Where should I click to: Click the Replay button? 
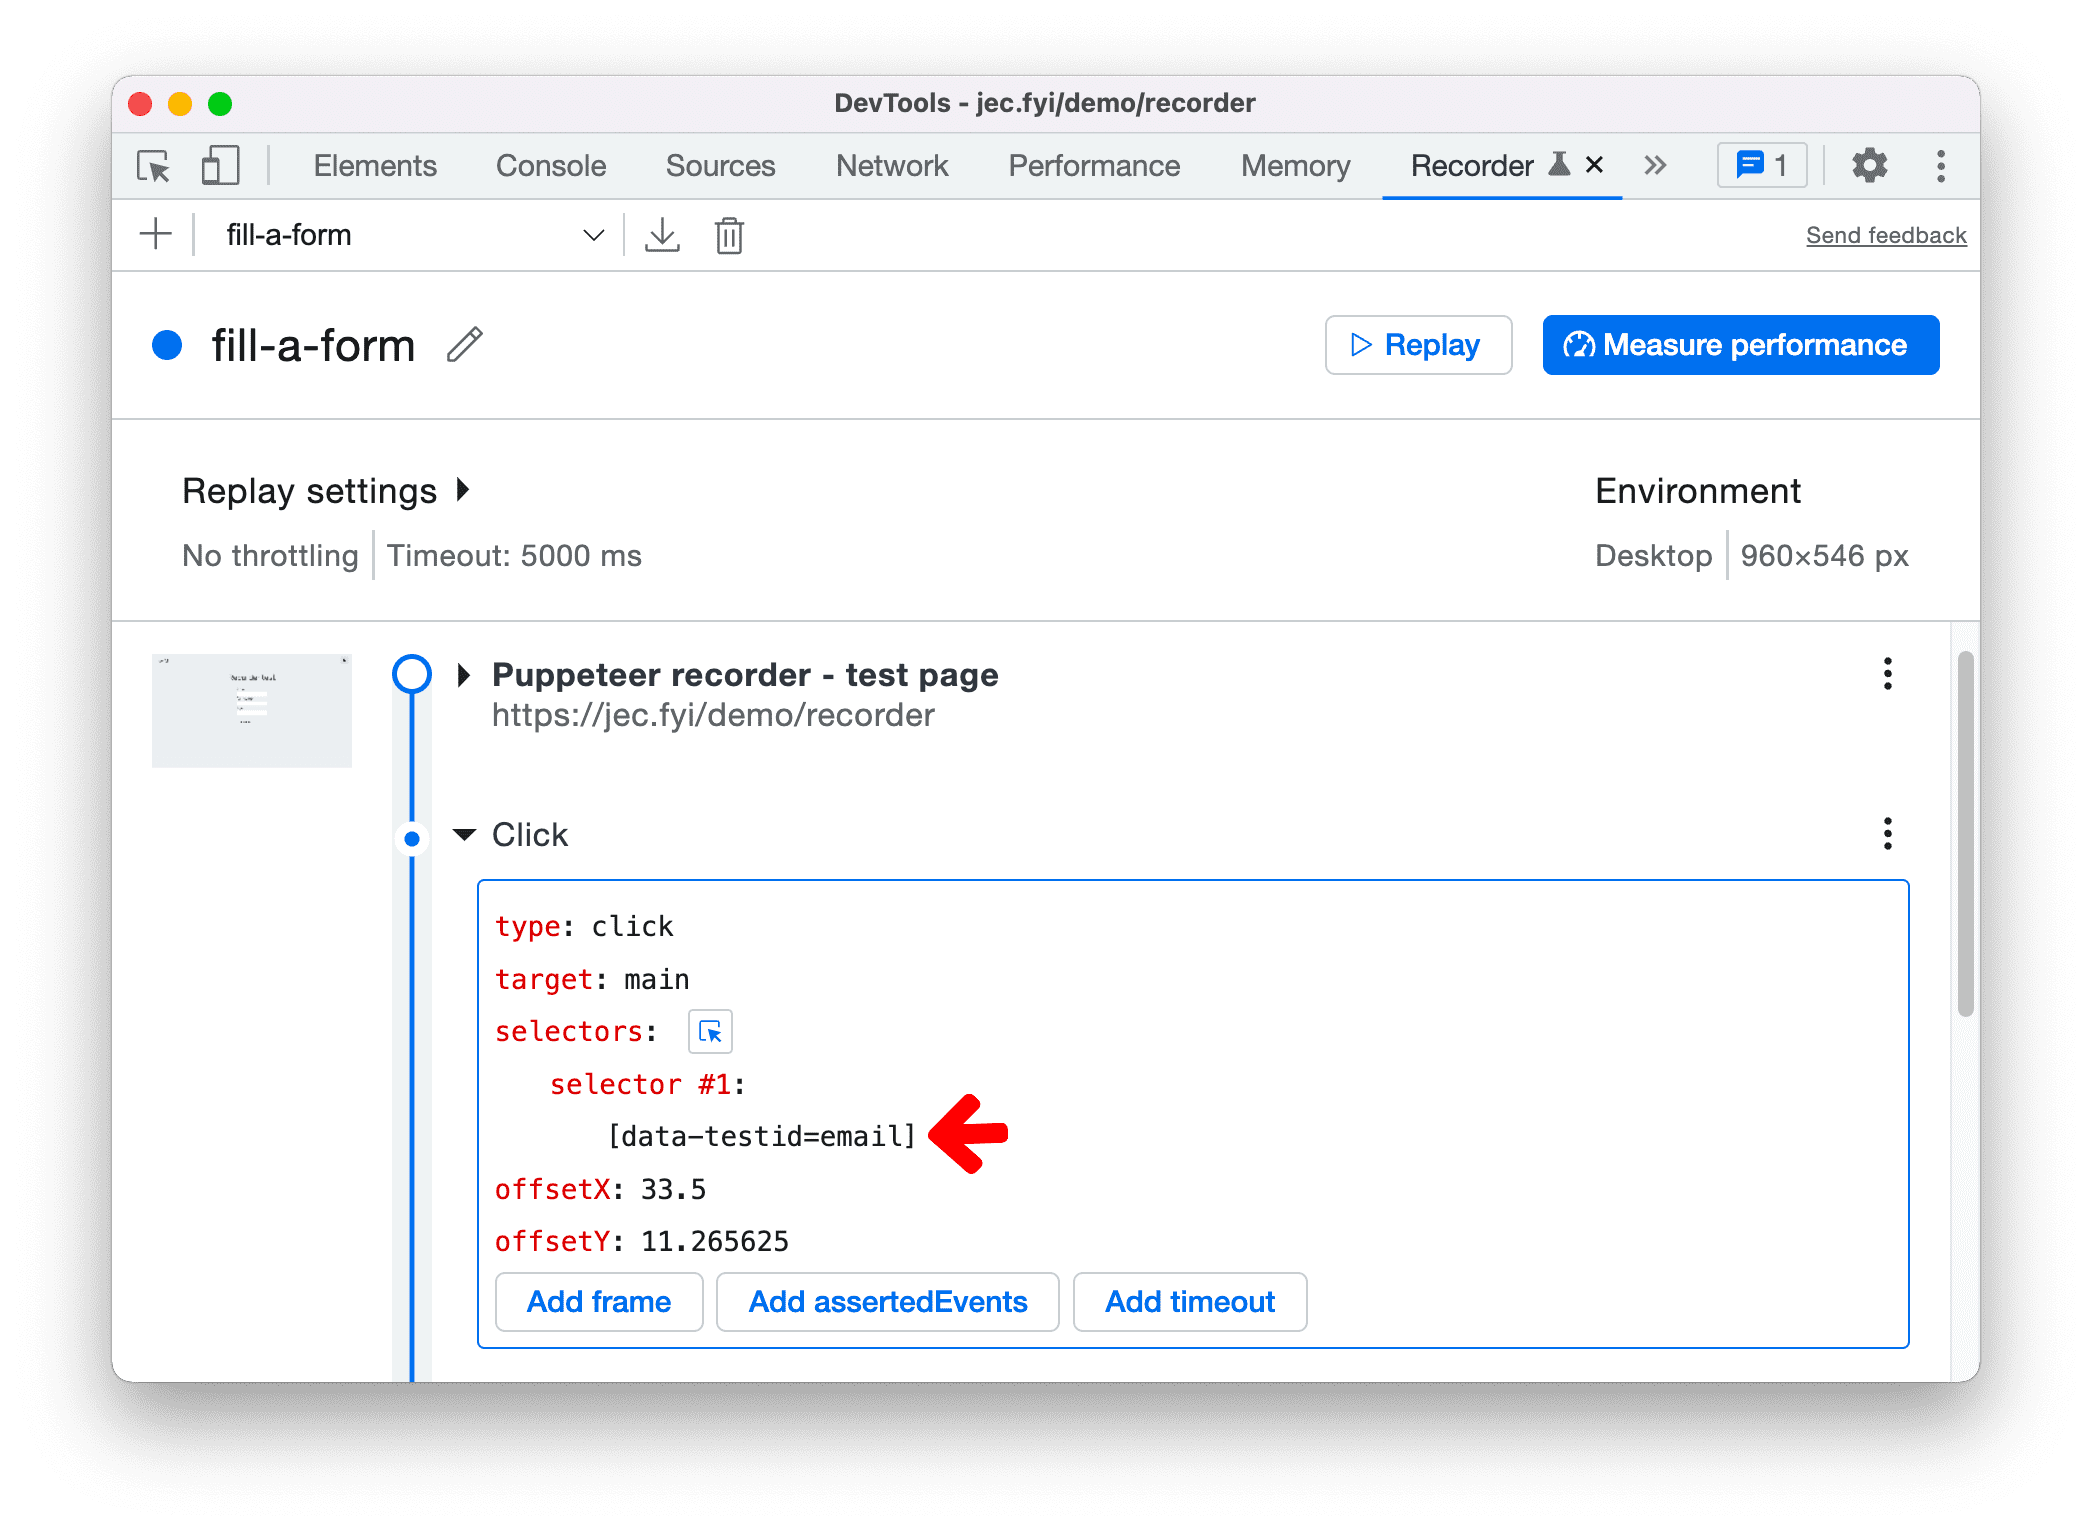pyautogui.click(x=1428, y=344)
